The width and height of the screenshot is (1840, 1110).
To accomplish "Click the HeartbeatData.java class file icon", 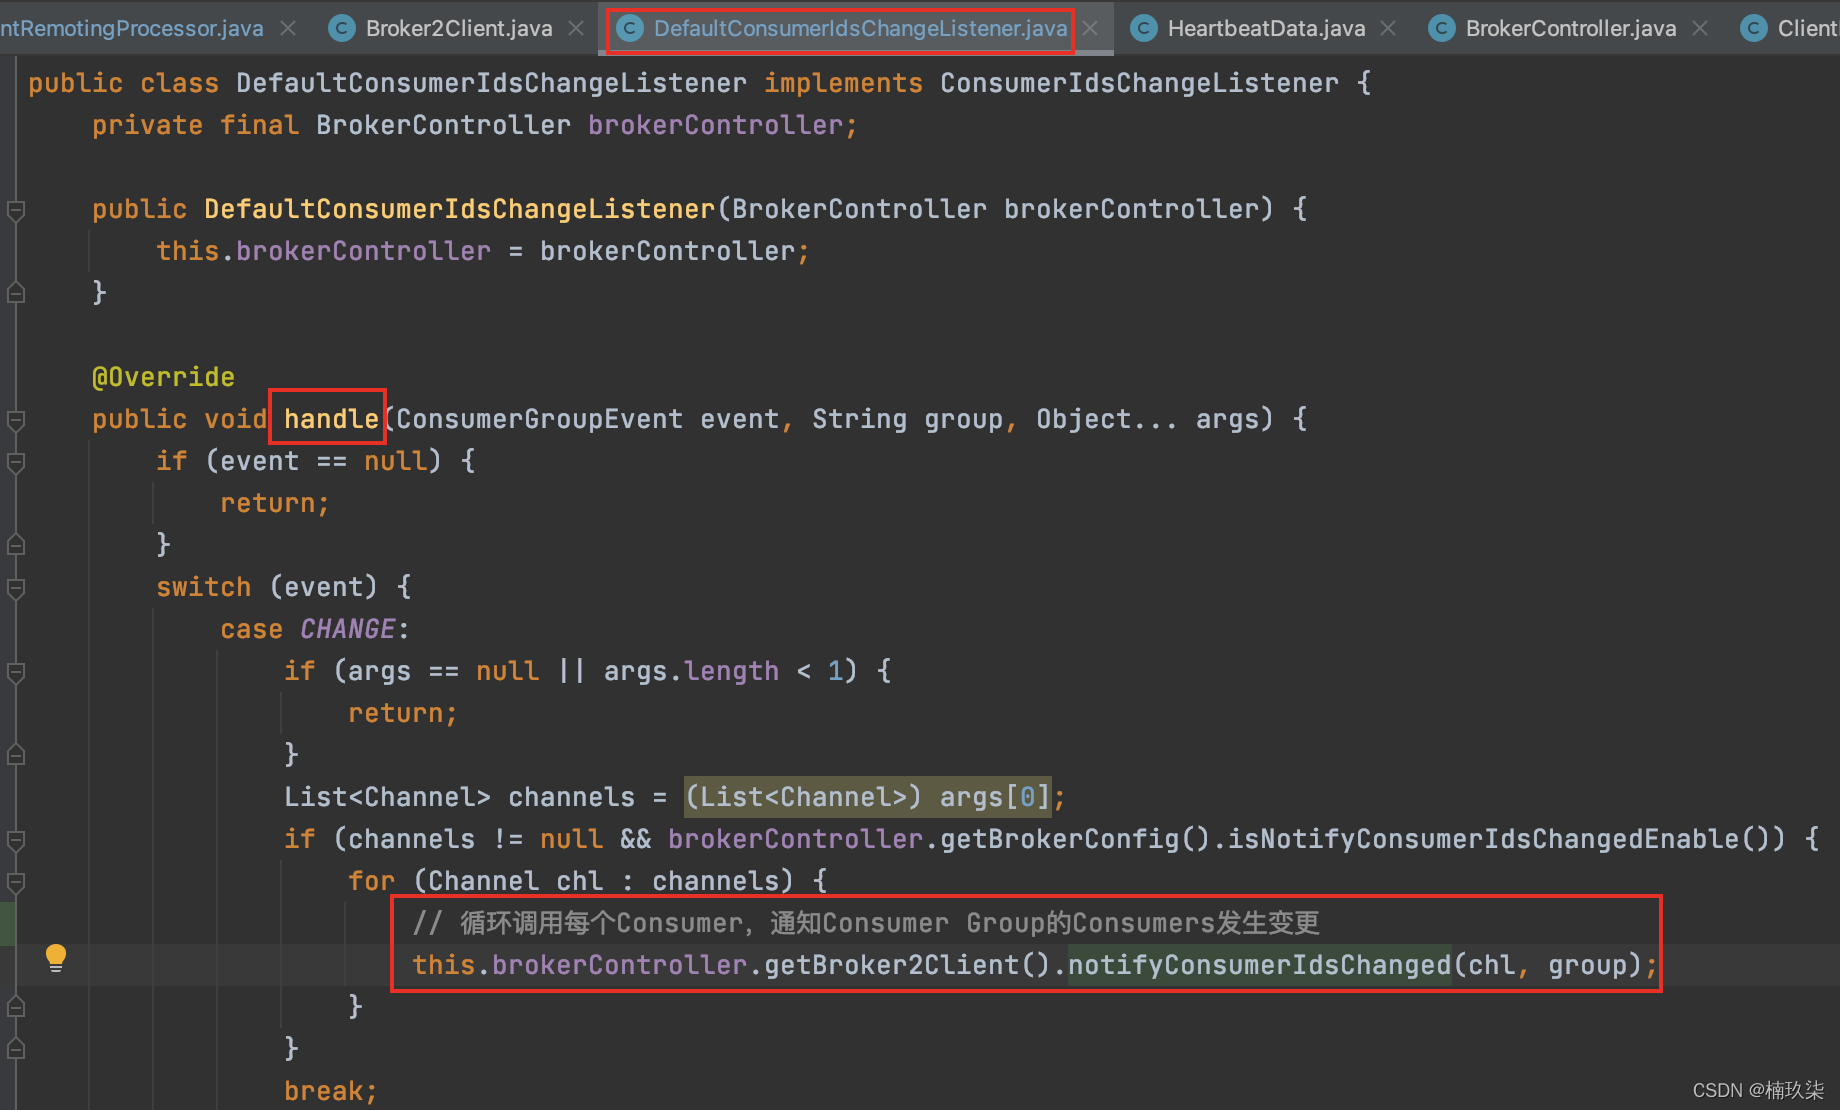I will pos(1143,29).
